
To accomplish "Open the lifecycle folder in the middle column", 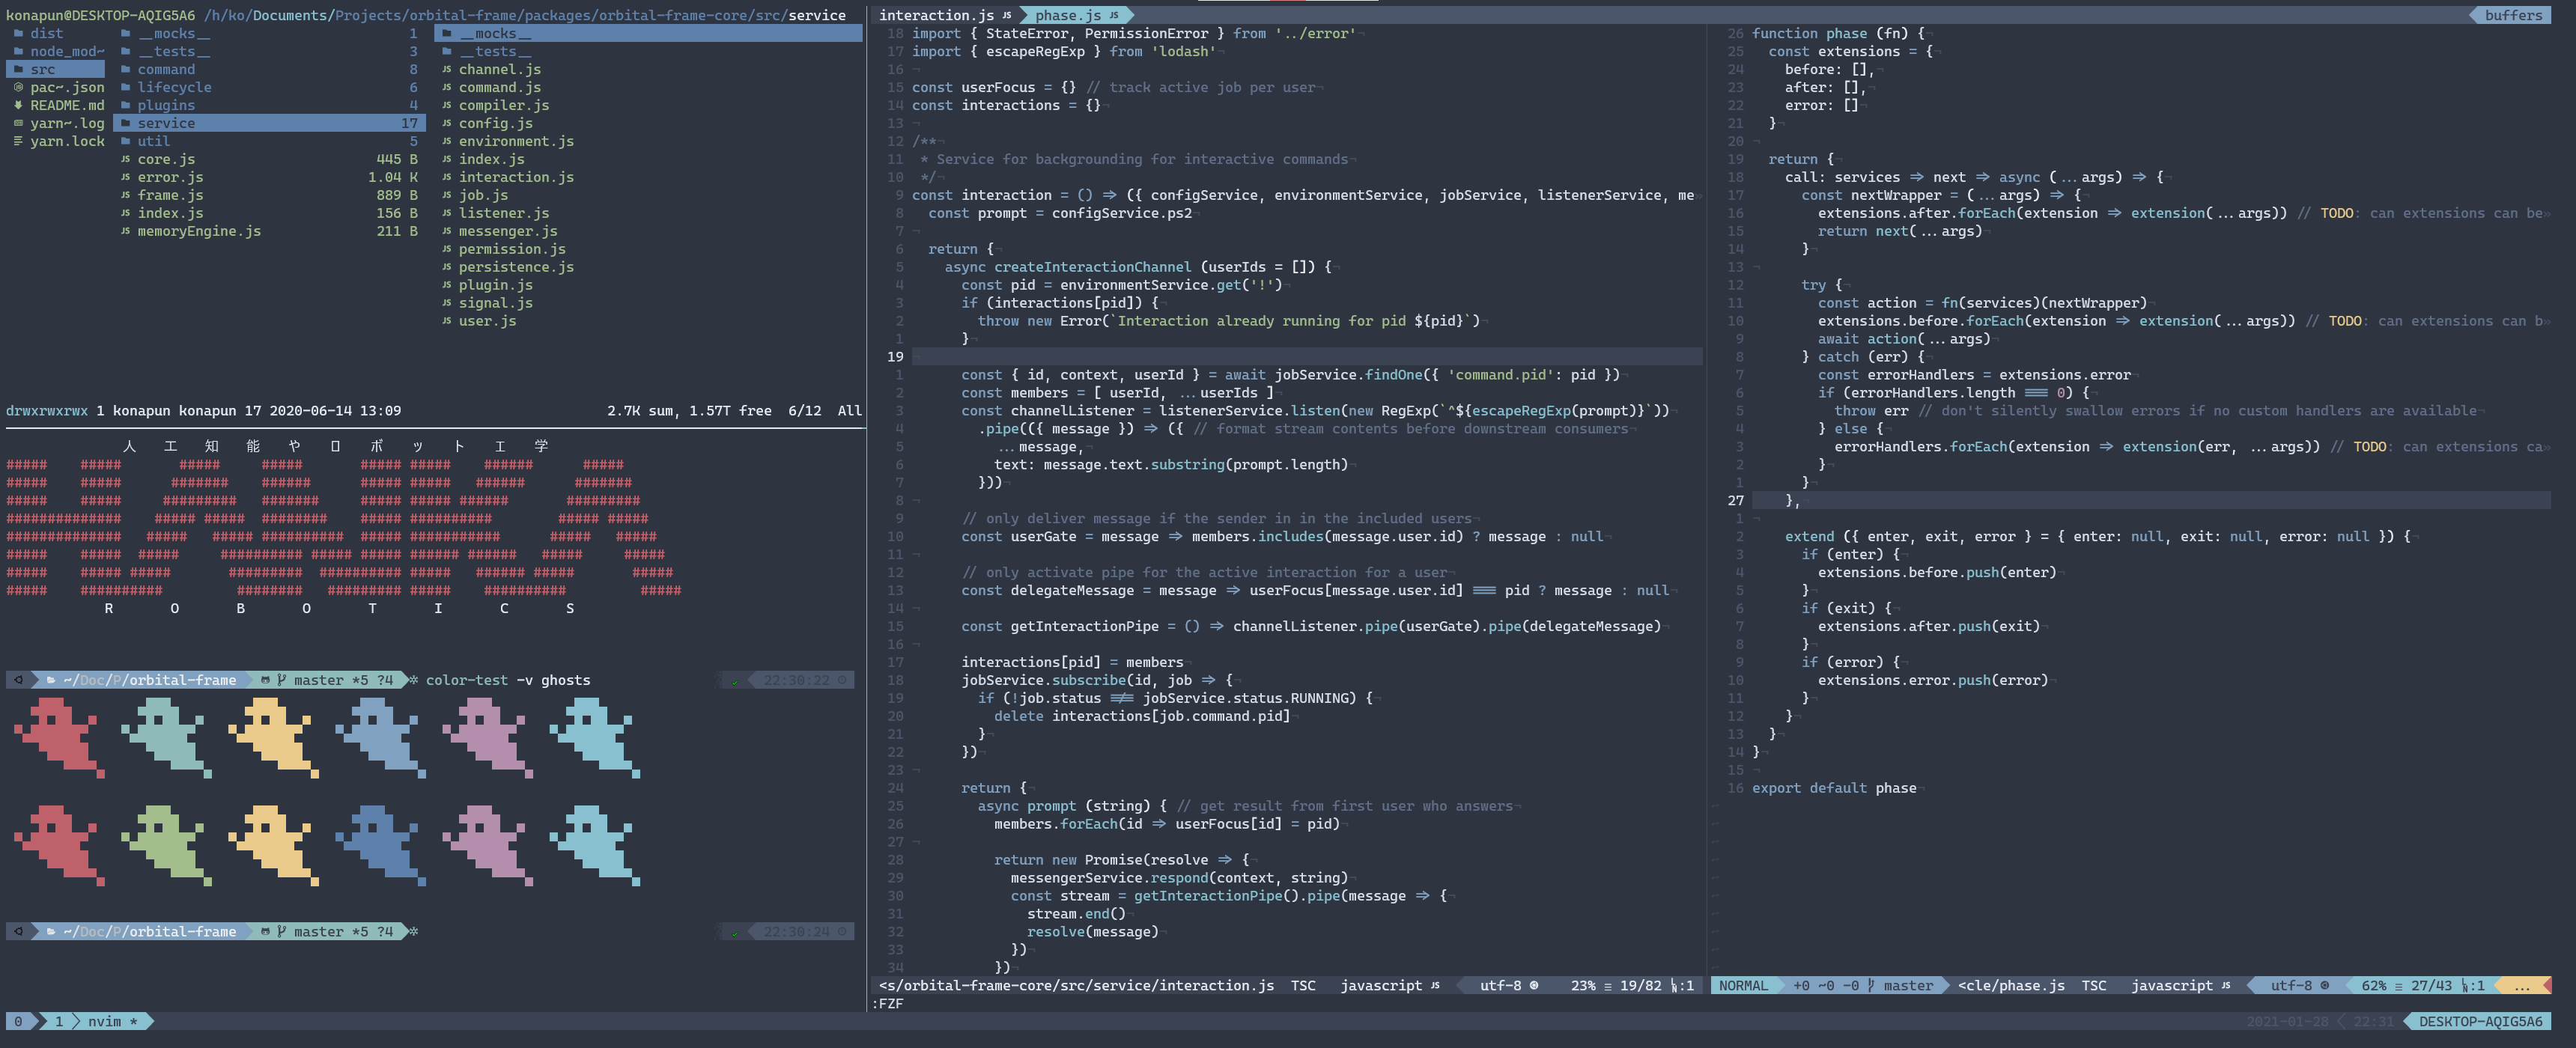I will click(x=174, y=87).
